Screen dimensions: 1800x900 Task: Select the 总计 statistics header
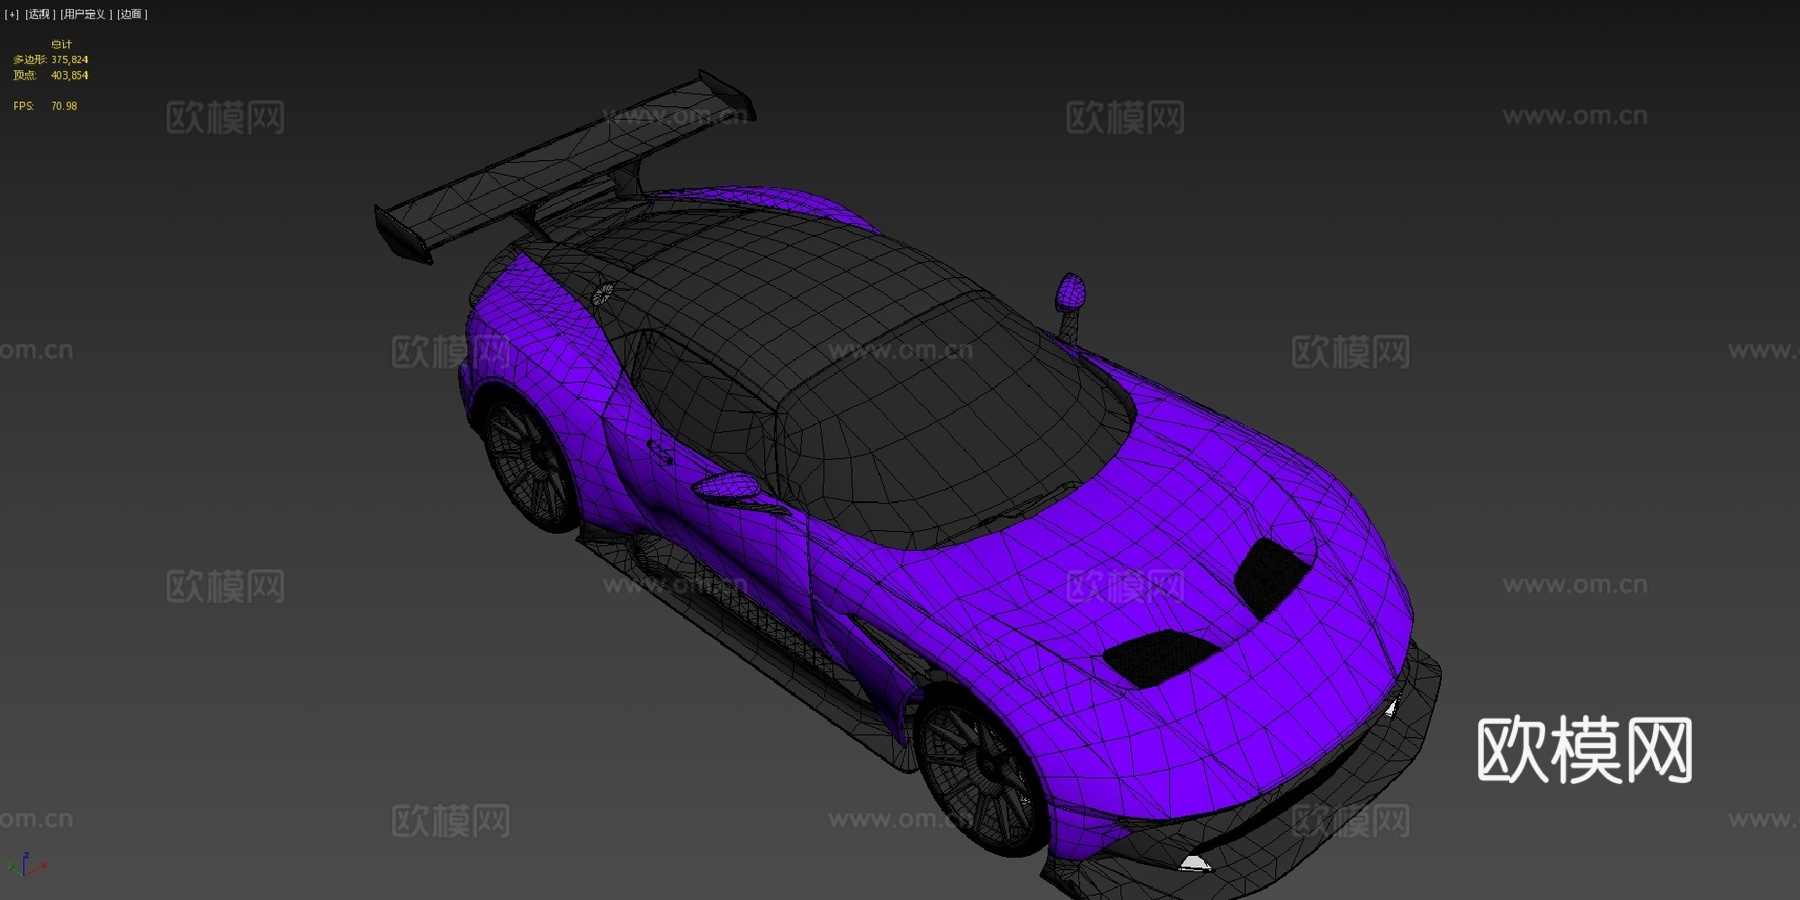click(x=61, y=44)
